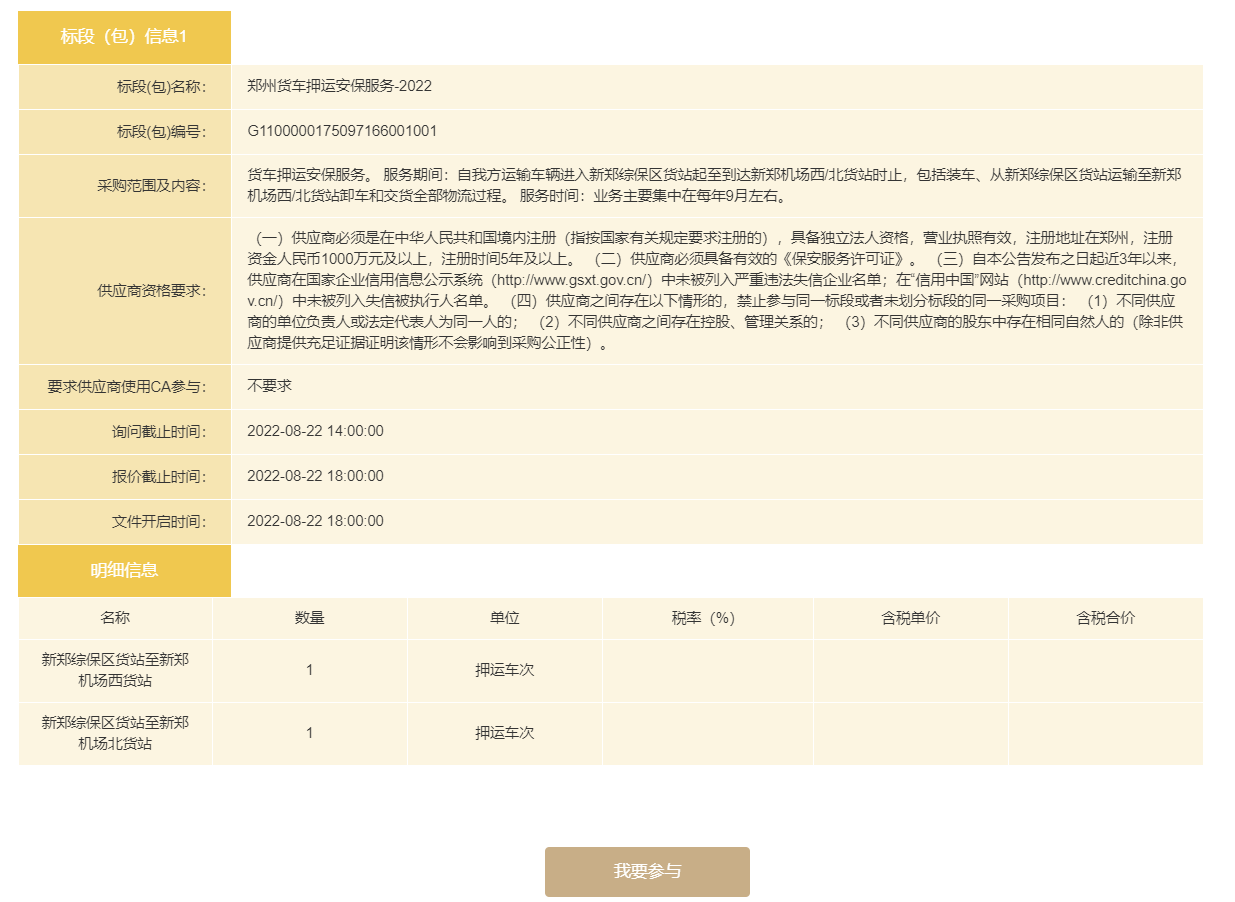Click the package name 郑州货车押运安保服务-2022
This screenshot has height=902, width=1235.
339,86
